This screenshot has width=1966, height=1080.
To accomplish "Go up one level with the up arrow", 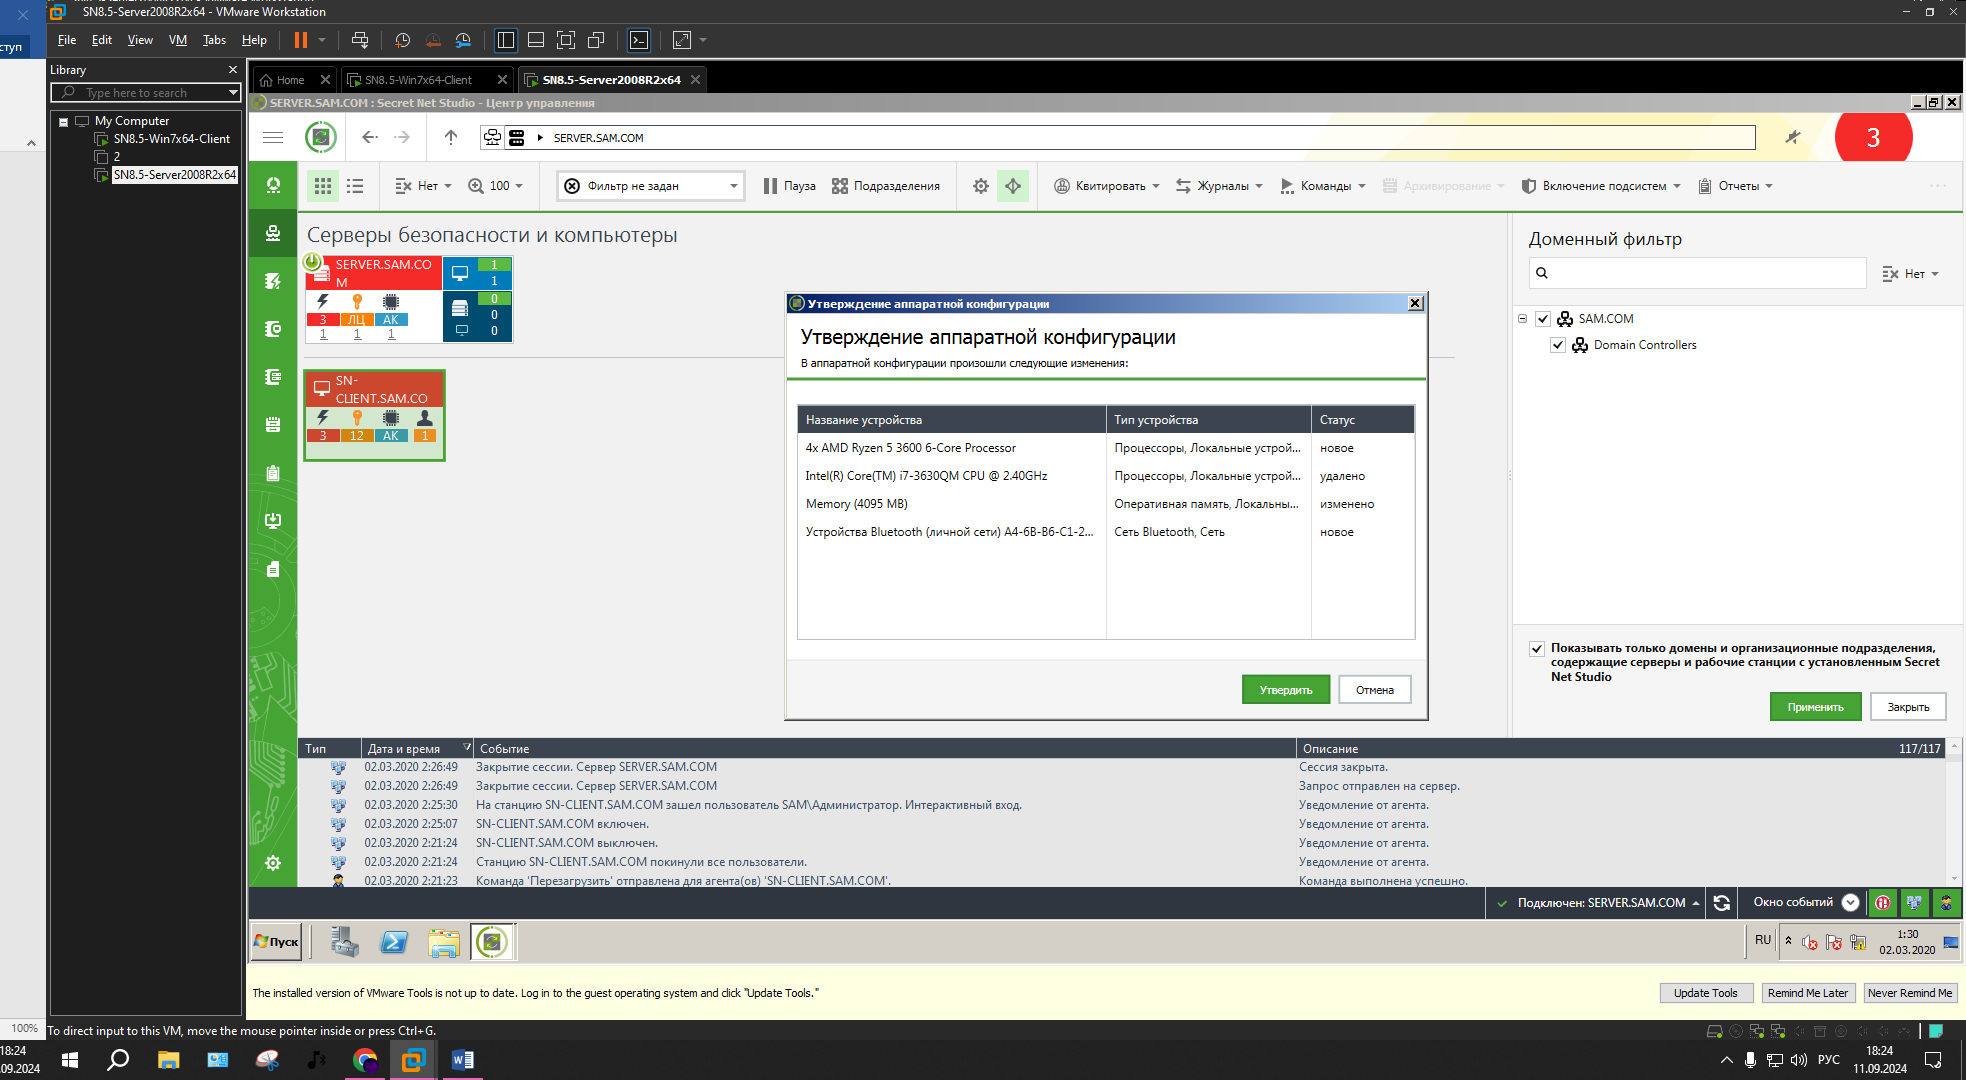I will coord(451,138).
